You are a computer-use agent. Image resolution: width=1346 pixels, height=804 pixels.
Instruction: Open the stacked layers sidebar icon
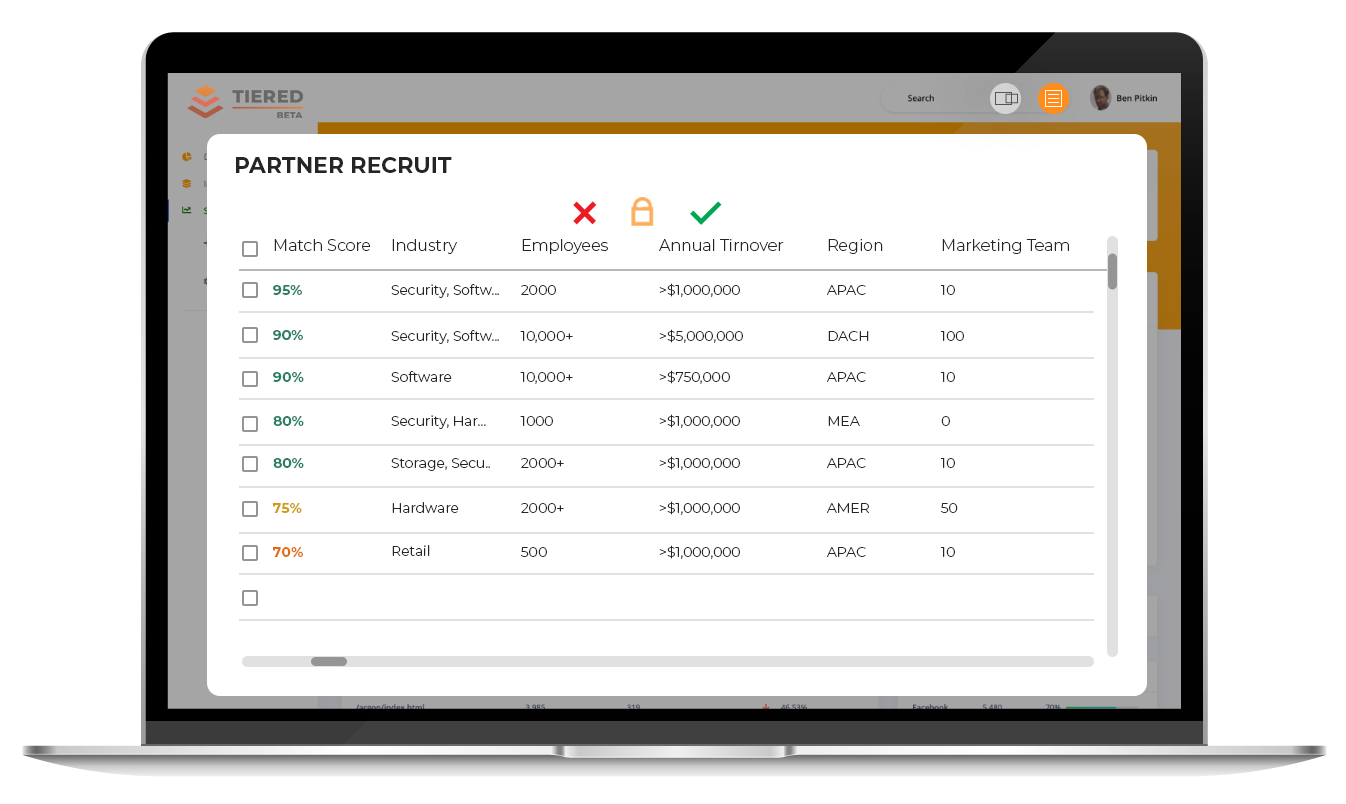[x=187, y=184]
